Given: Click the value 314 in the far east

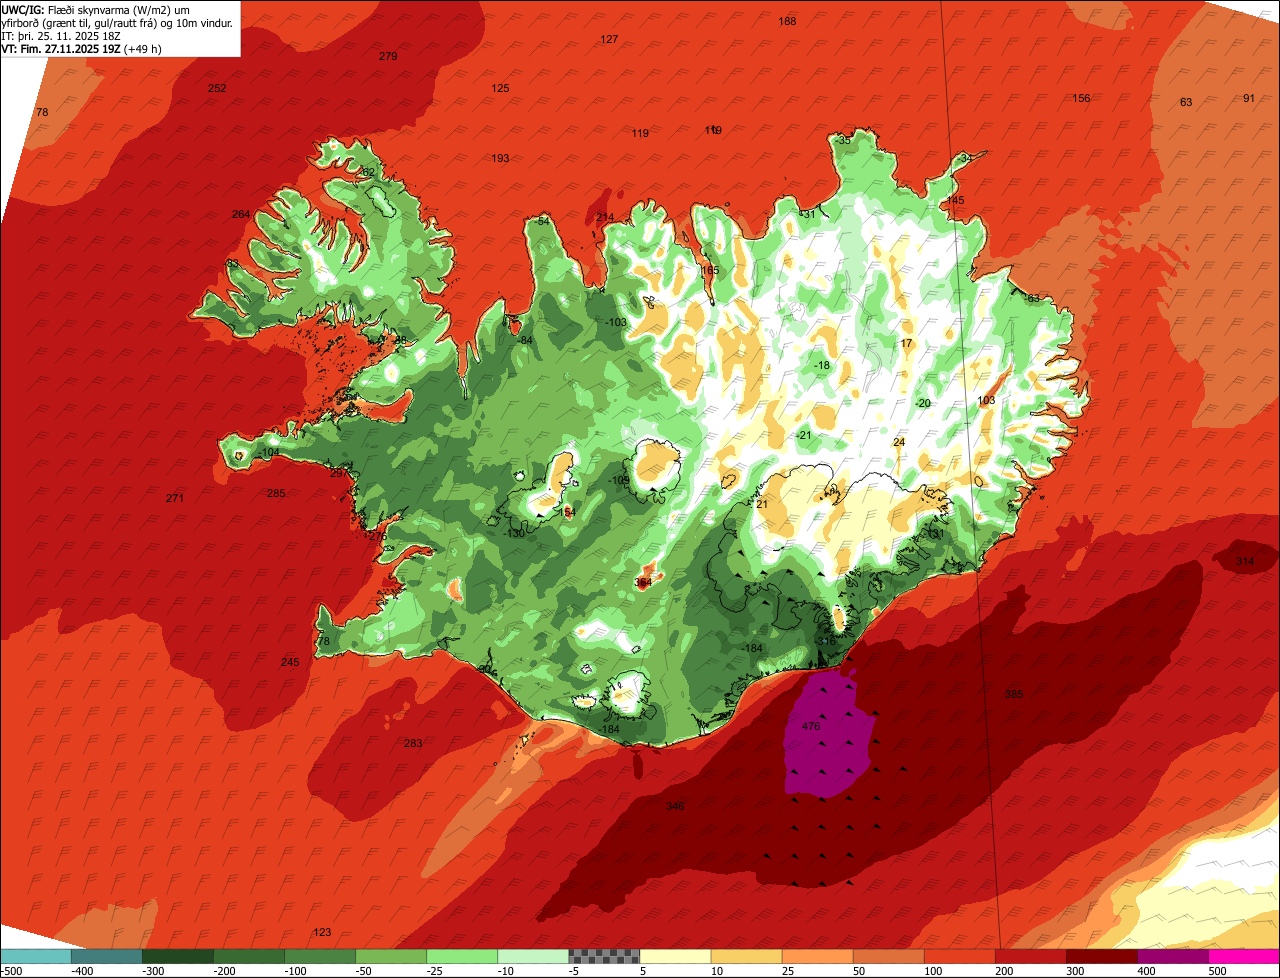Looking at the screenshot, I should pos(1244,562).
